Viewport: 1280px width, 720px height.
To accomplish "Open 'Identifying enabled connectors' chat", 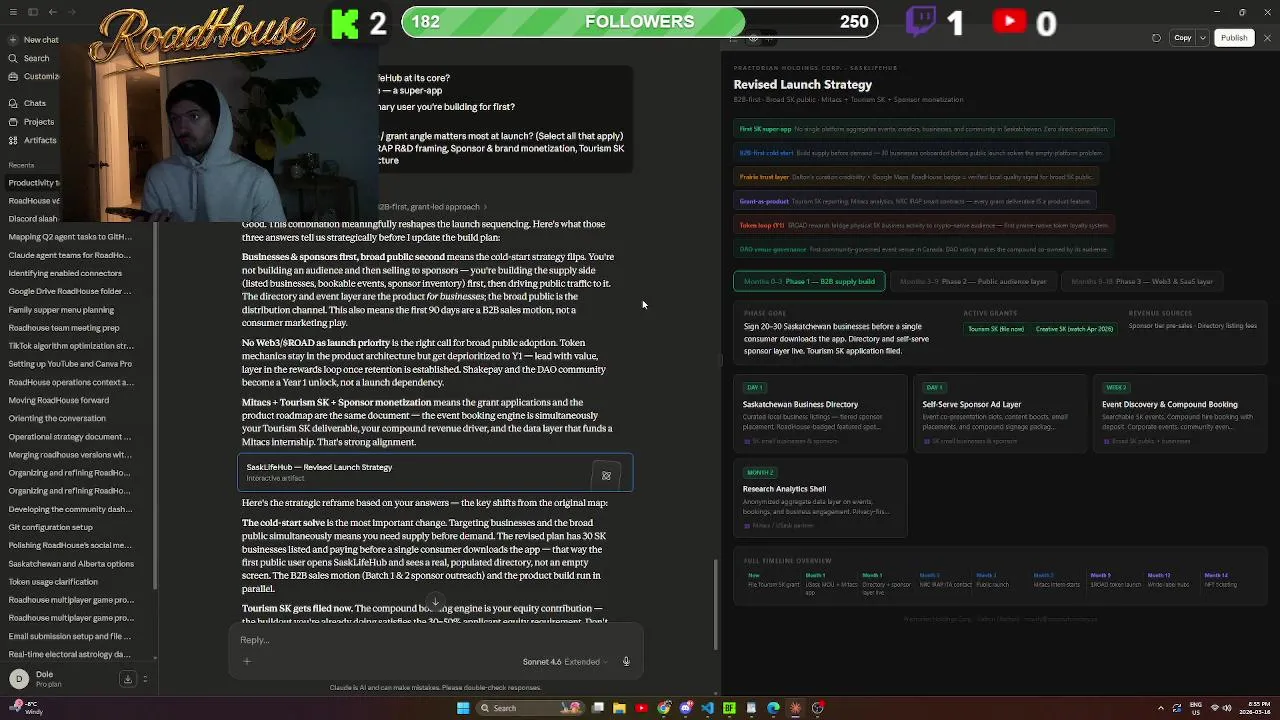I will pyautogui.click(x=66, y=273).
